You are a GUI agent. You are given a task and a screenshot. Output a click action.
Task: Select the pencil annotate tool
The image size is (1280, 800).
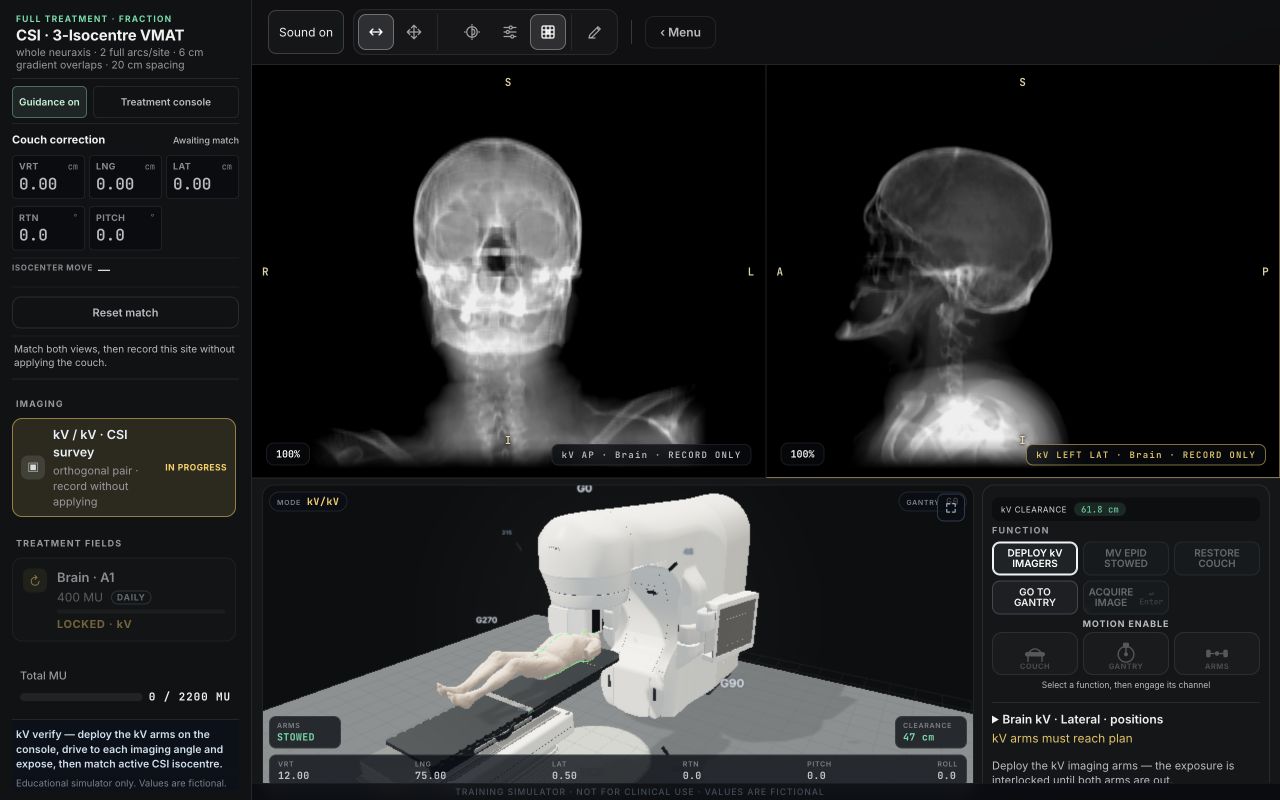coord(594,32)
